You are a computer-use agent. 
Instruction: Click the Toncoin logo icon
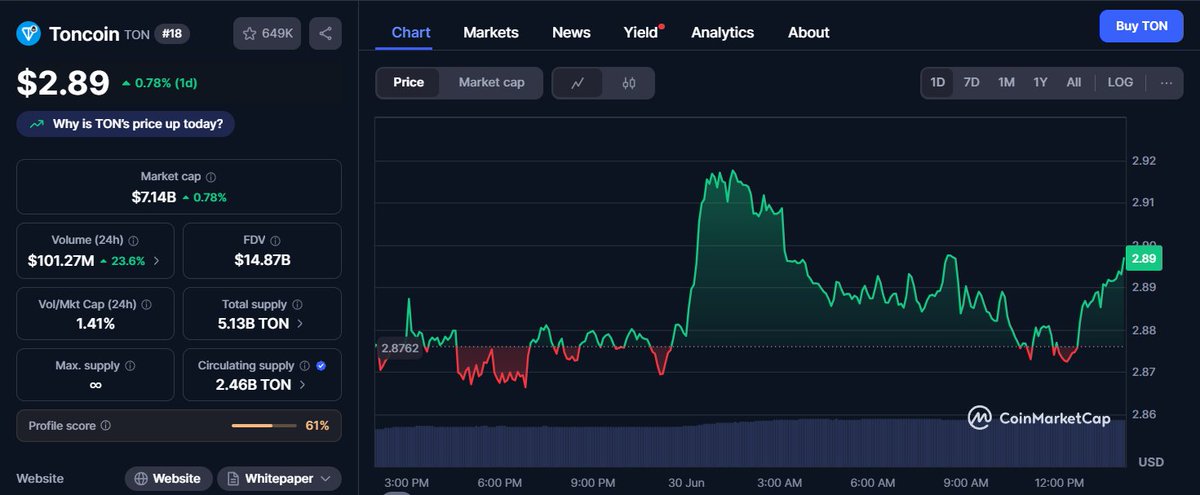coord(29,34)
